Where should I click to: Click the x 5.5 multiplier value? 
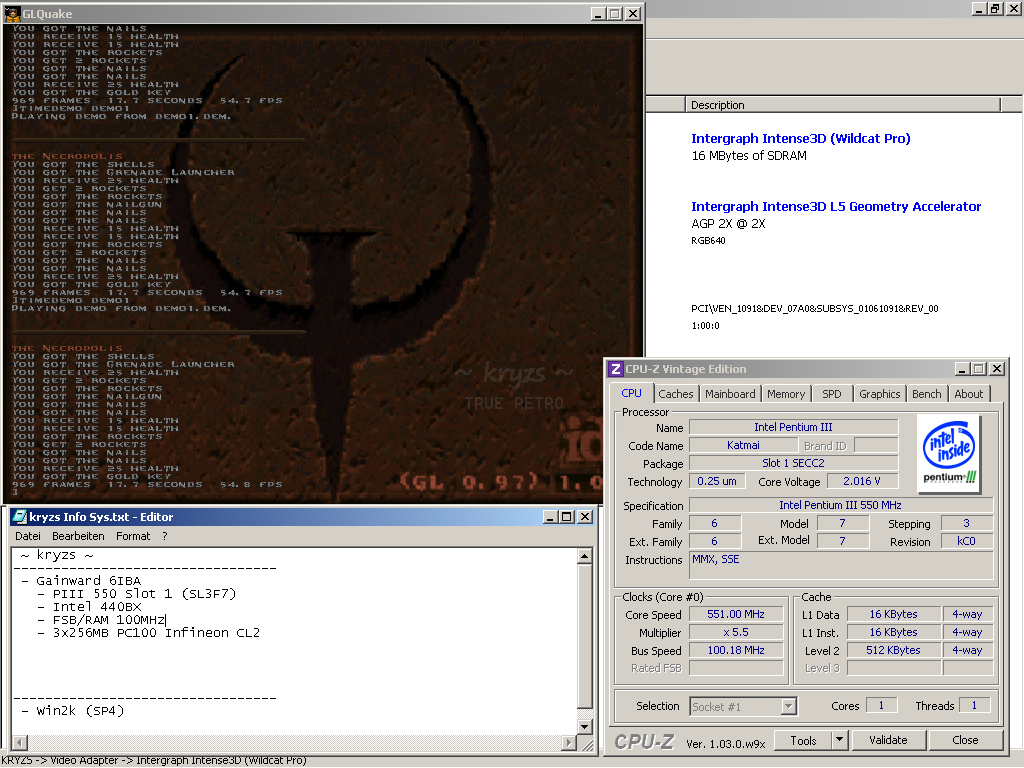click(x=736, y=632)
